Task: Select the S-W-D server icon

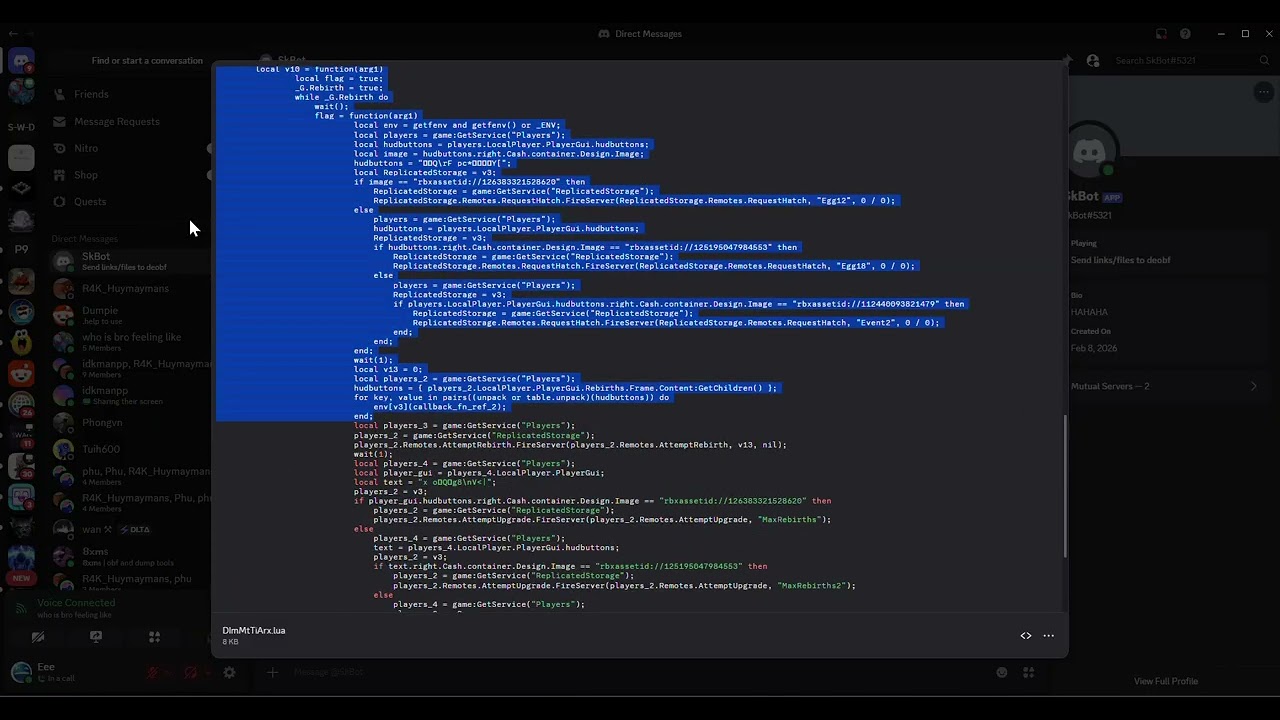Action: point(21,127)
